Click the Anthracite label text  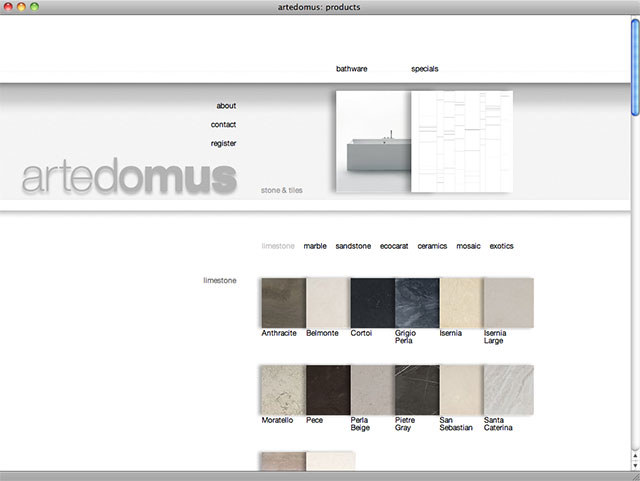[x=279, y=333]
